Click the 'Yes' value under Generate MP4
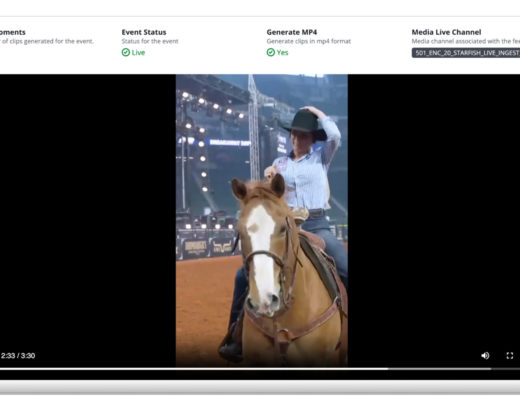The image size is (520, 400). point(282,53)
